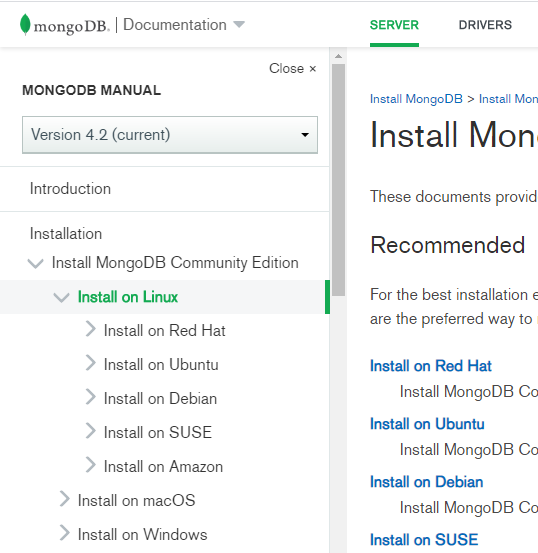Open the Introduction section in sidebar
538x553 pixels.
70,189
